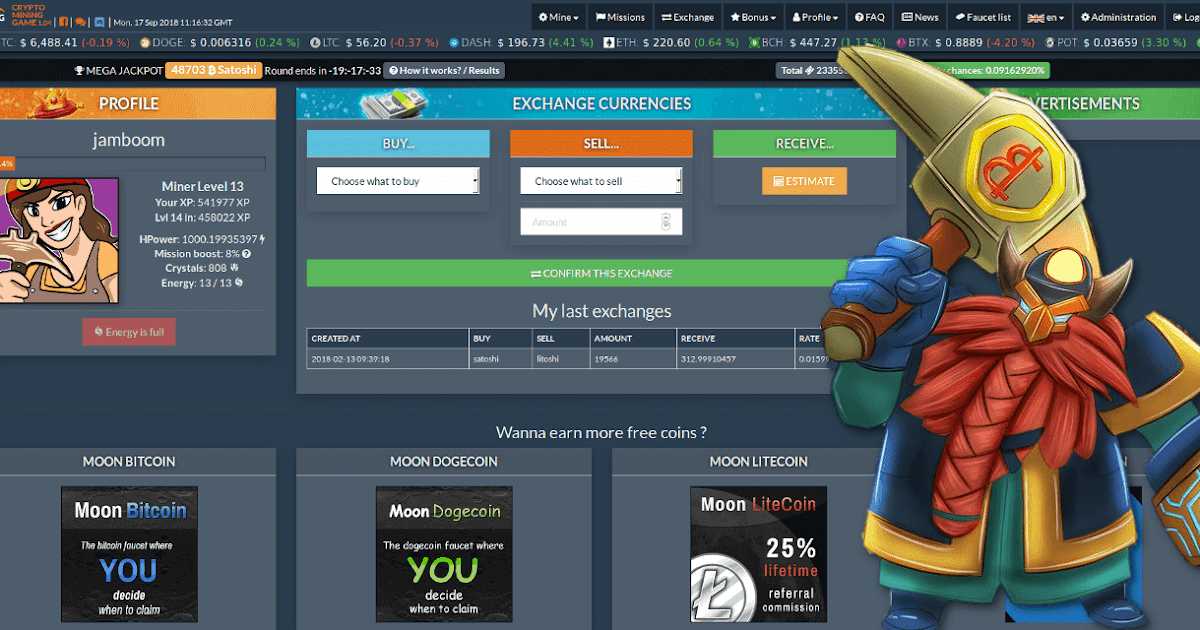Viewport: 1200px width, 630px height.
Task: Click the 'jamboom' username heading
Action: click(x=129, y=140)
